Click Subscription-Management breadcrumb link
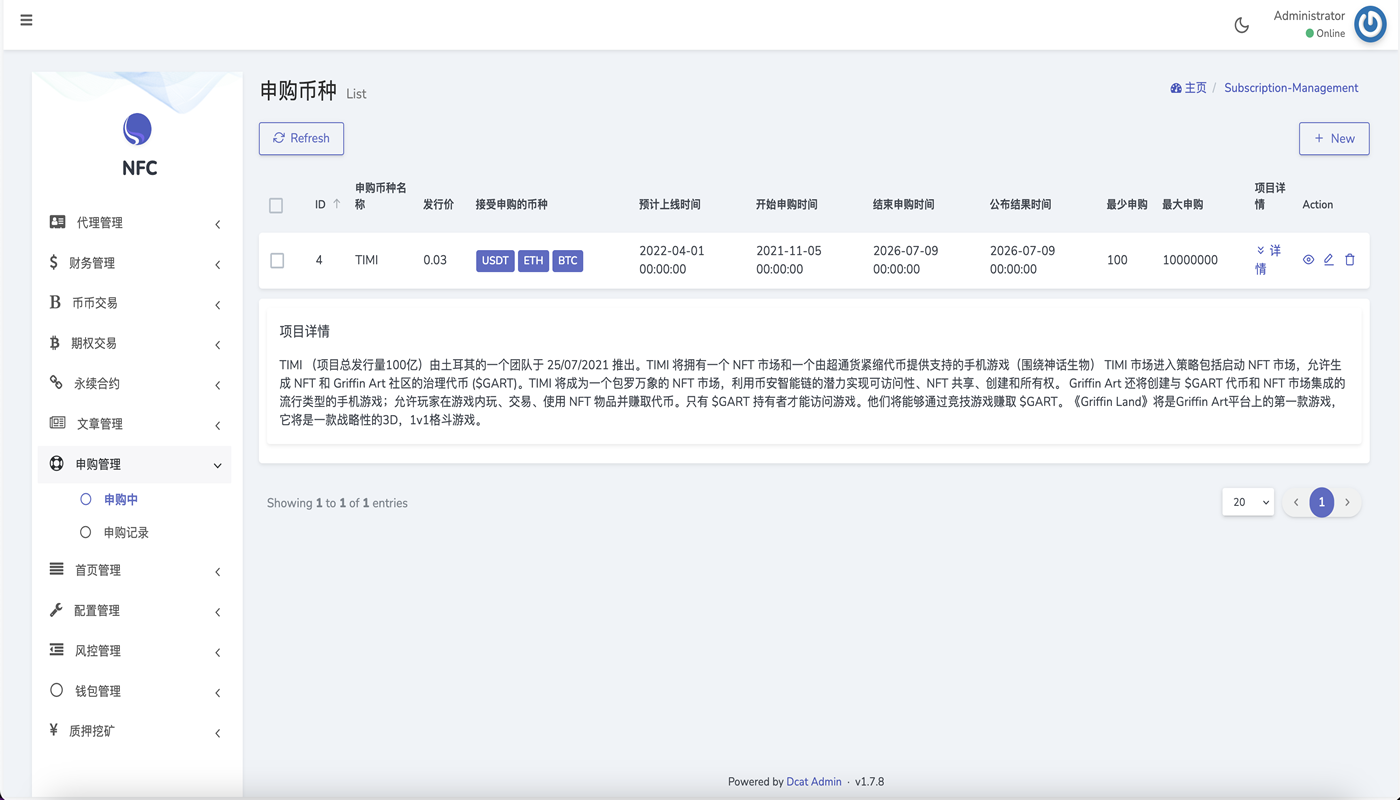1400x800 pixels. click(1291, 88)
